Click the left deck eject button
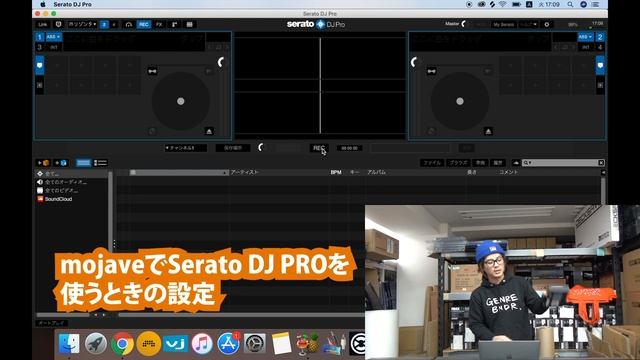Image resolution: width=640 pixels, height=360 pixels. pos(209,131)
